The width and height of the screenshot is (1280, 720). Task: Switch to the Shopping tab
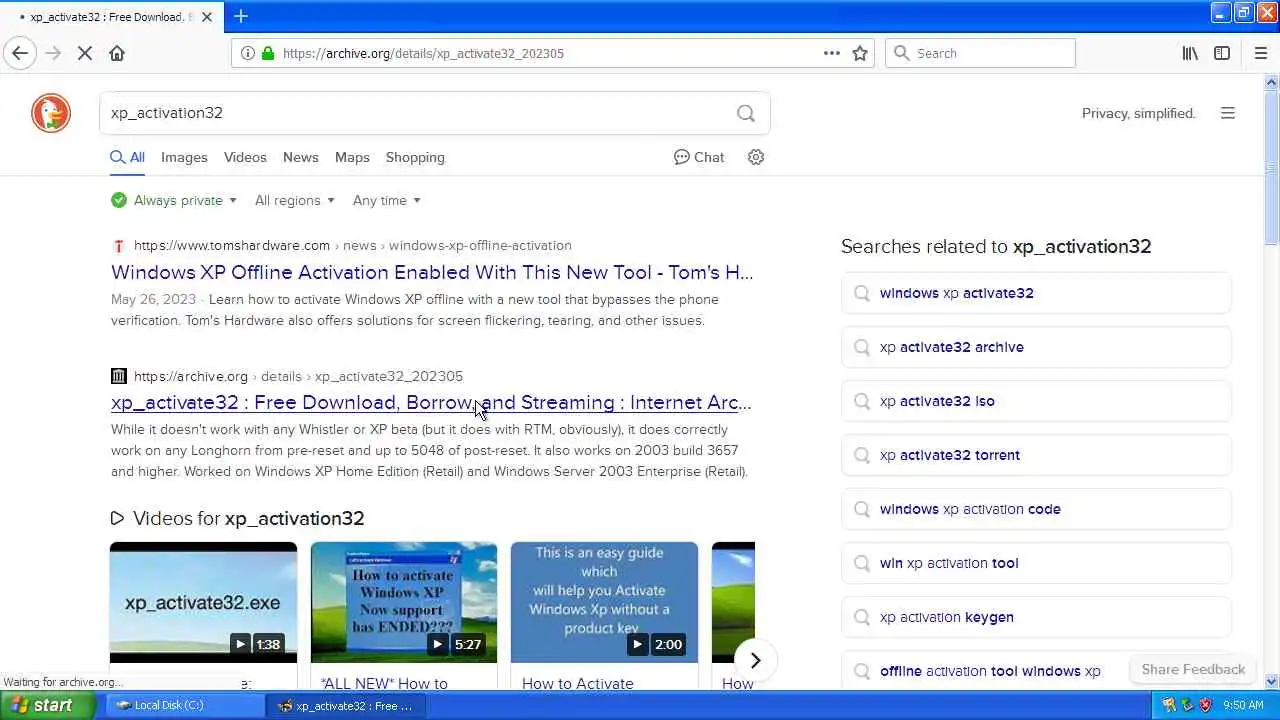tap(415, 157)
